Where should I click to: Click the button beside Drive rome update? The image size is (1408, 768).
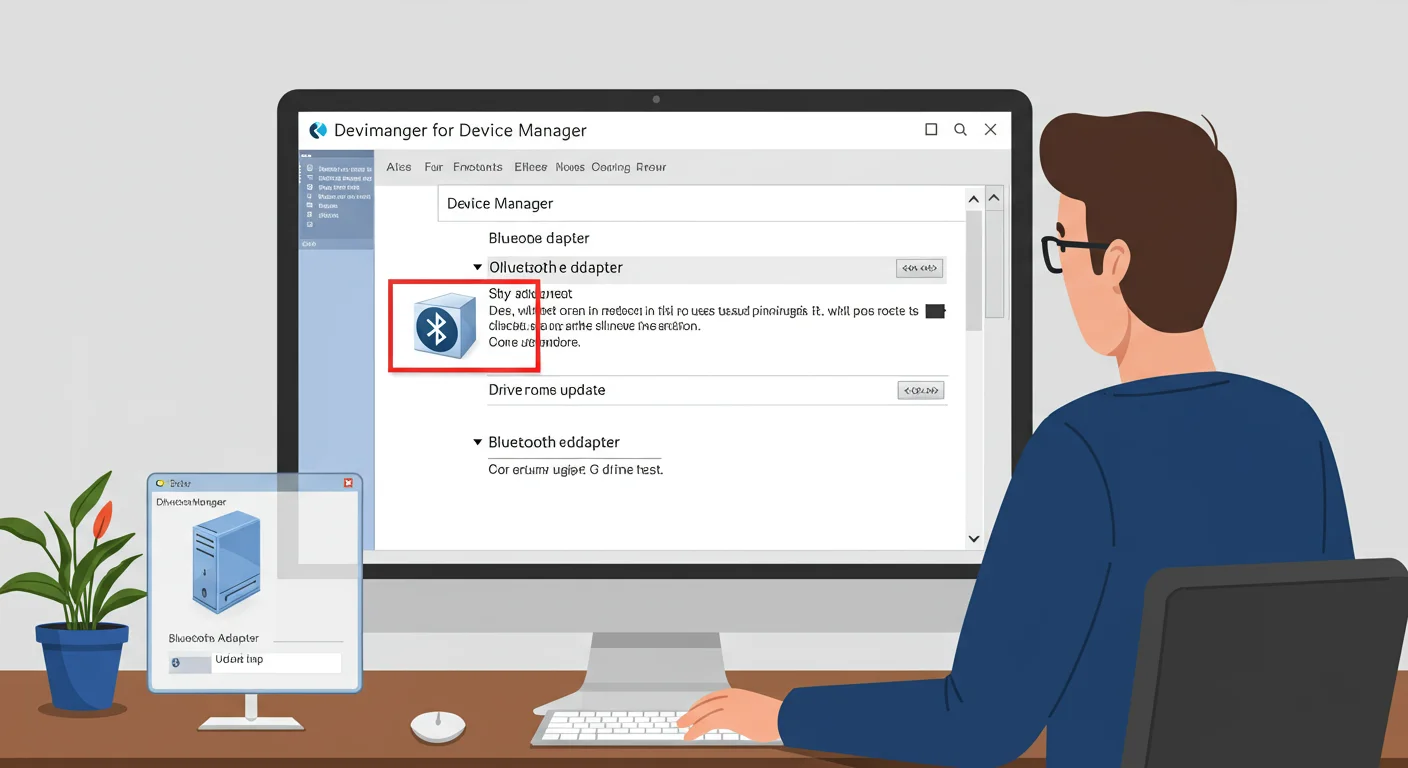[920, 390]
